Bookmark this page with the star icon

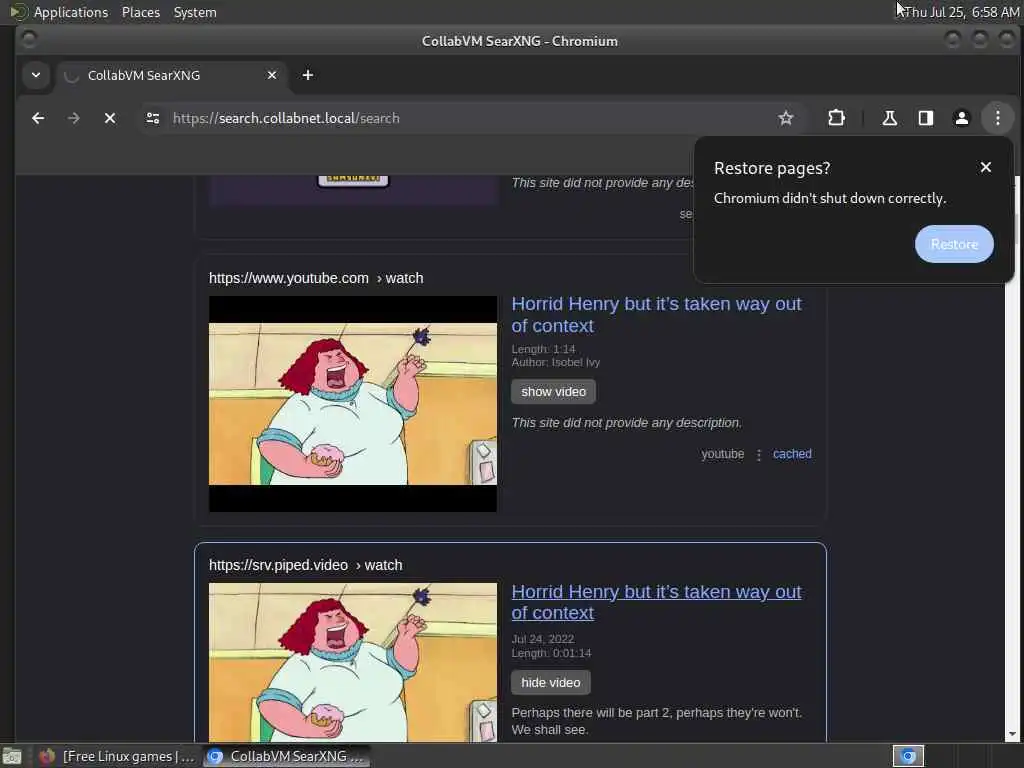click(x=786, y=118)
